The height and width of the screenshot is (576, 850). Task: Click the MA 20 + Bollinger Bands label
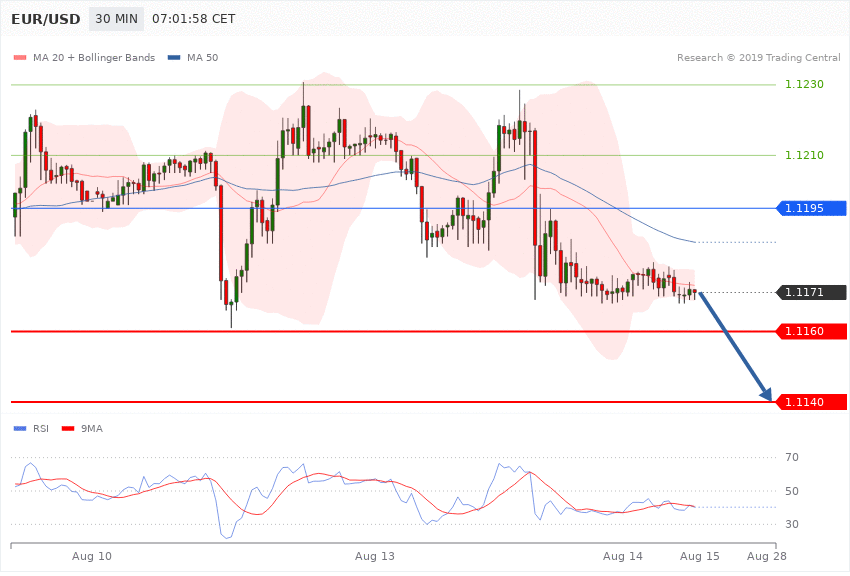click(94, 57)
